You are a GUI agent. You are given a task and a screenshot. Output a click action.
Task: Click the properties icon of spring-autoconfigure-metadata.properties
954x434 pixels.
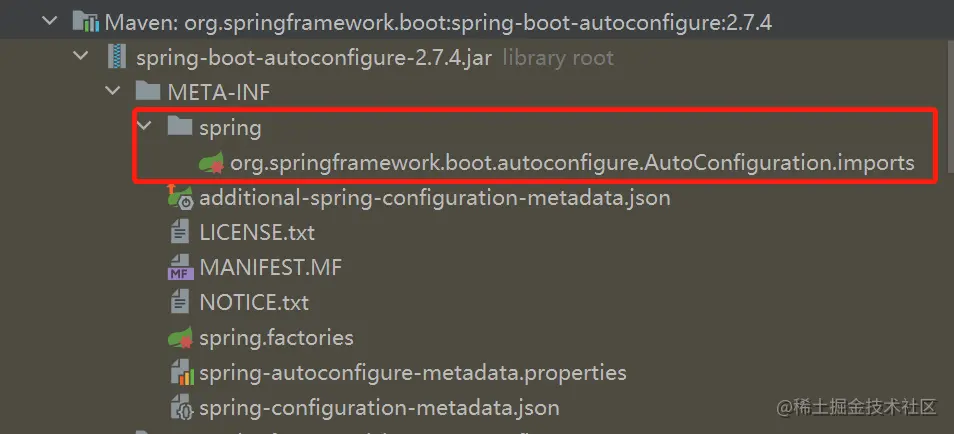[180, 373]
